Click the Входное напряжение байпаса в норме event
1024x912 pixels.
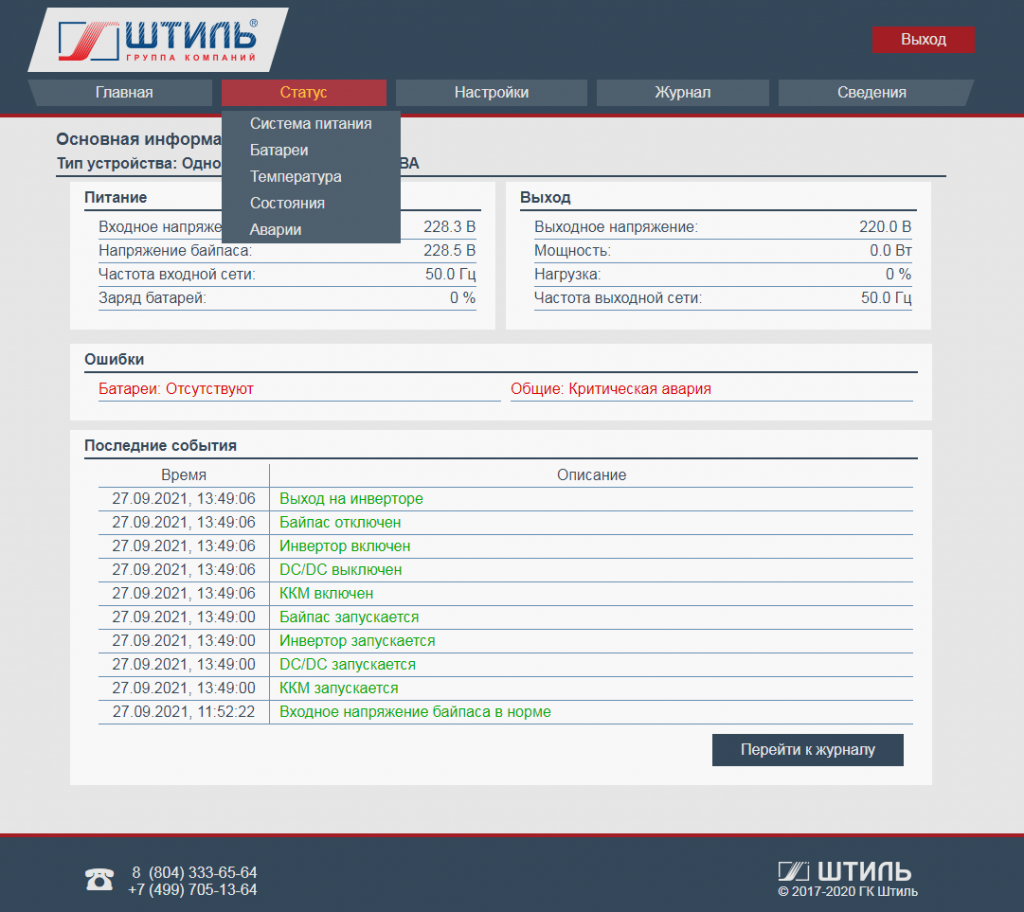[415, 712]
